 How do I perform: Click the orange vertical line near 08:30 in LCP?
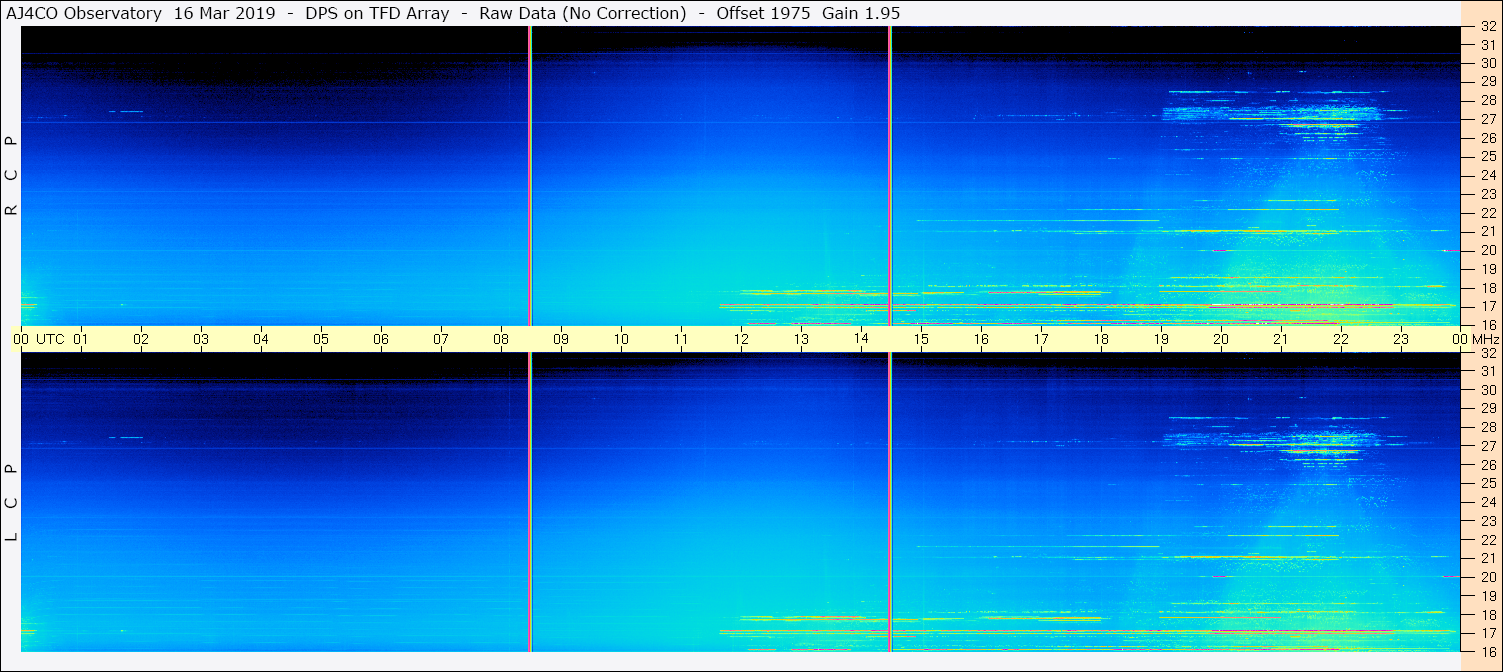click(x=530, y=502)
